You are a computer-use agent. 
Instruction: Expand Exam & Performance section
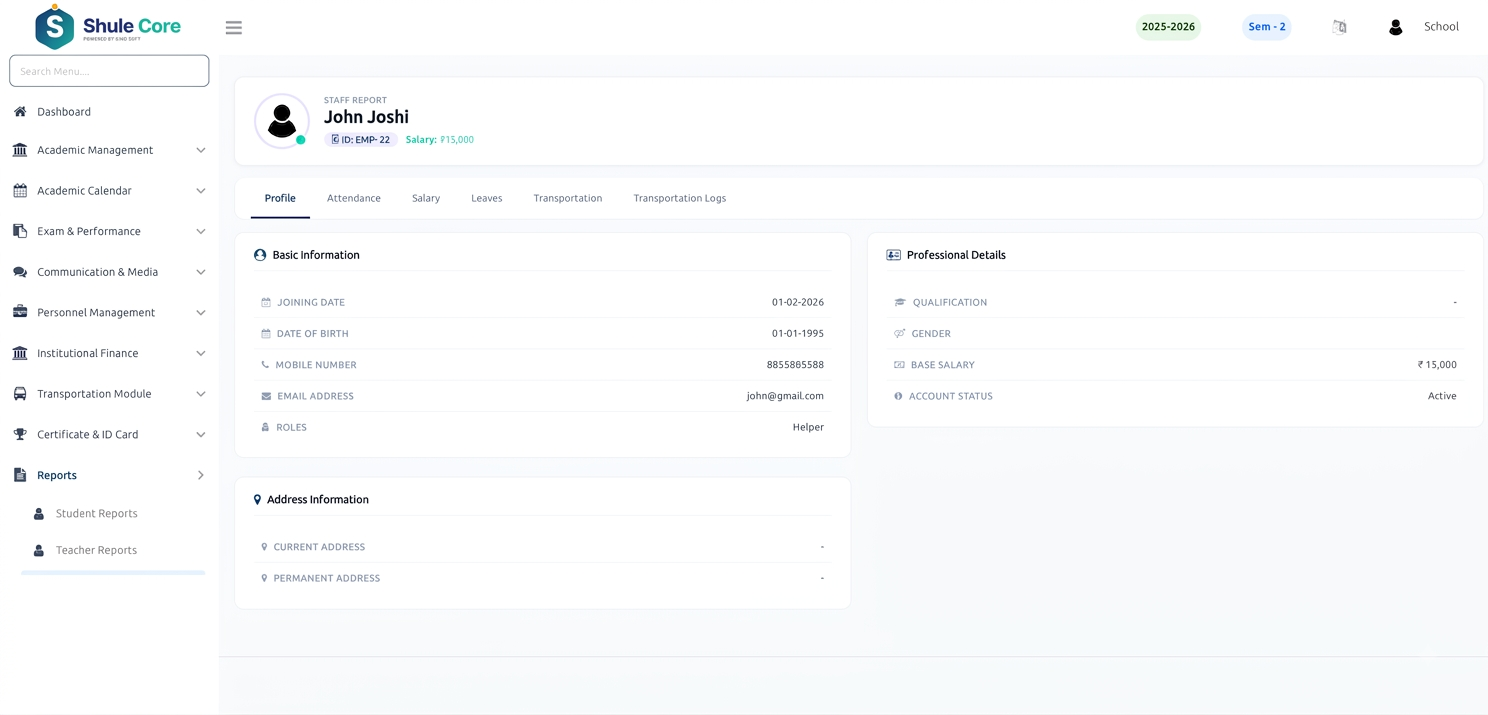(x=201, y=231)
